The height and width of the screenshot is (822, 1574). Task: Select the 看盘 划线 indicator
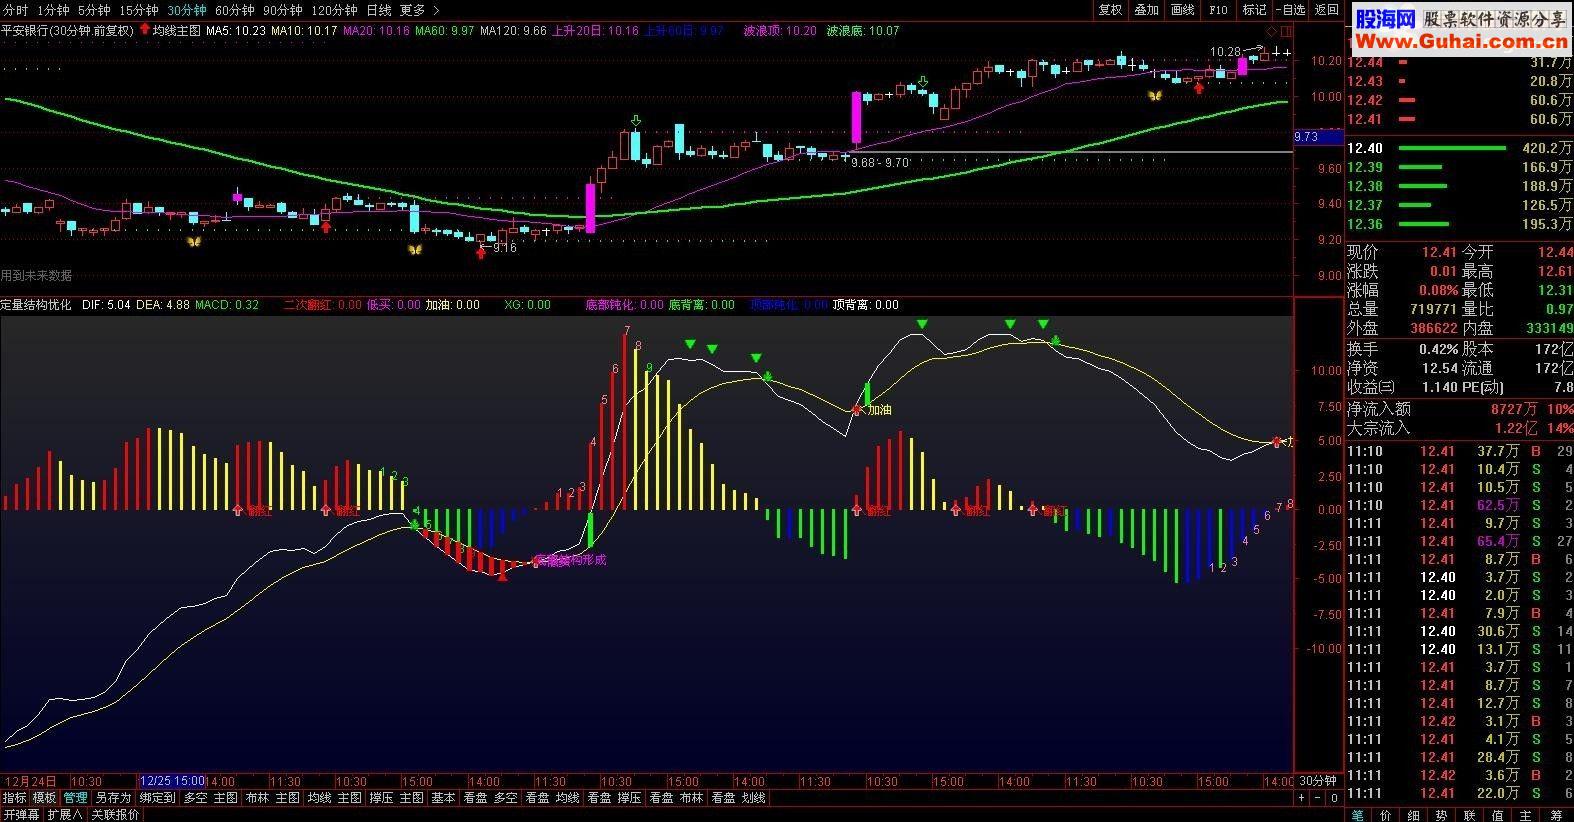click(738, 798)
